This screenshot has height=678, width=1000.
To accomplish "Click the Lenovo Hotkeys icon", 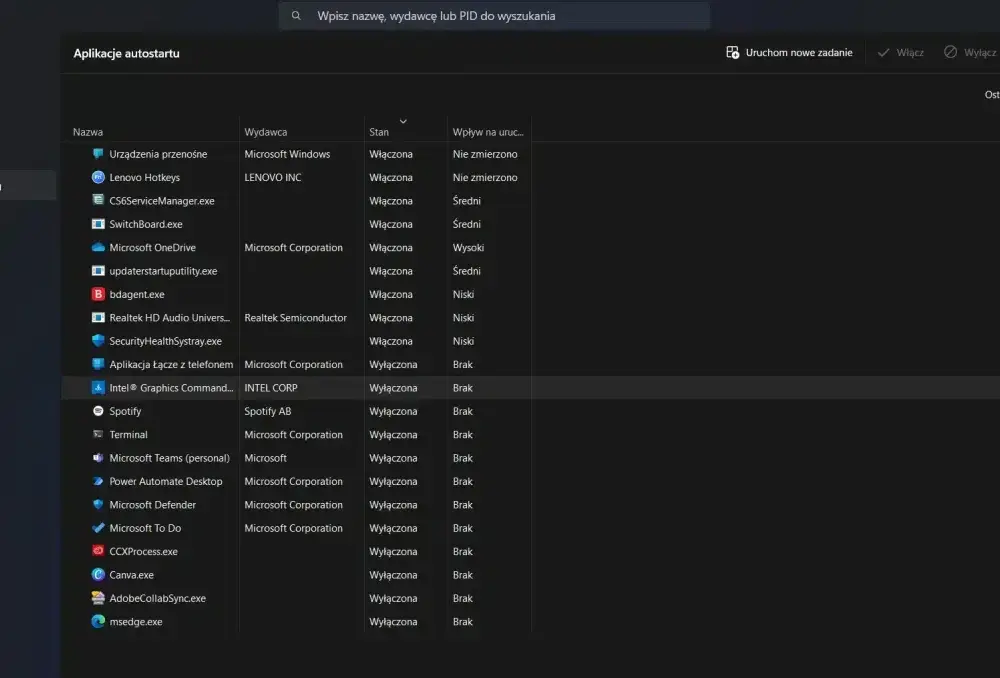I will tap(98, 177).
